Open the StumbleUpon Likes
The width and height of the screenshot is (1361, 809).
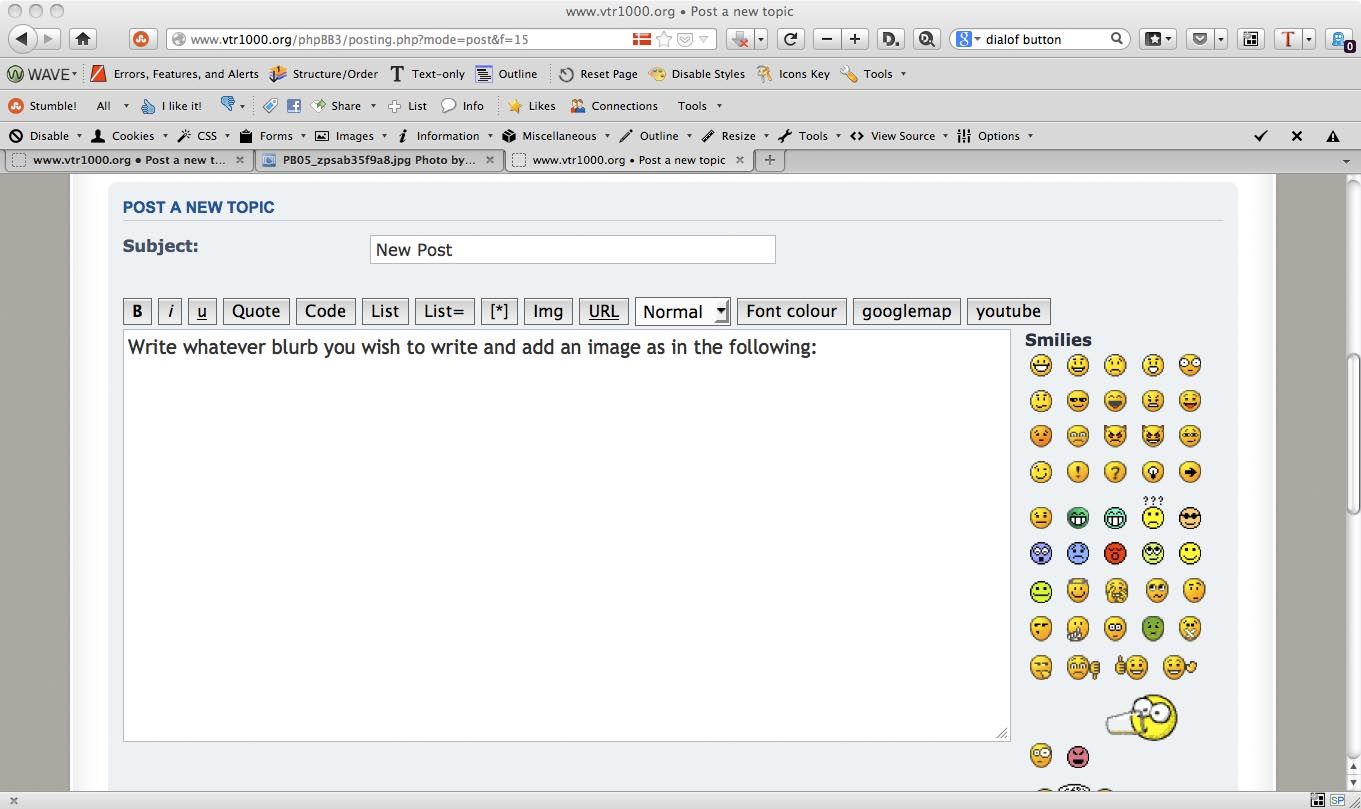[531, 106]
